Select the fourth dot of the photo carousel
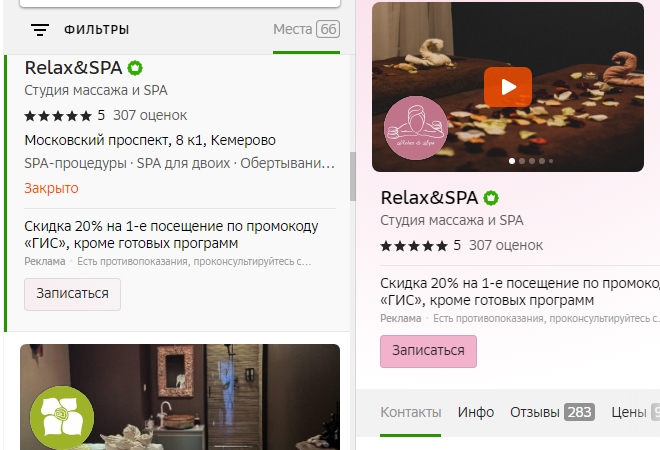 click(x=542, y=161)
